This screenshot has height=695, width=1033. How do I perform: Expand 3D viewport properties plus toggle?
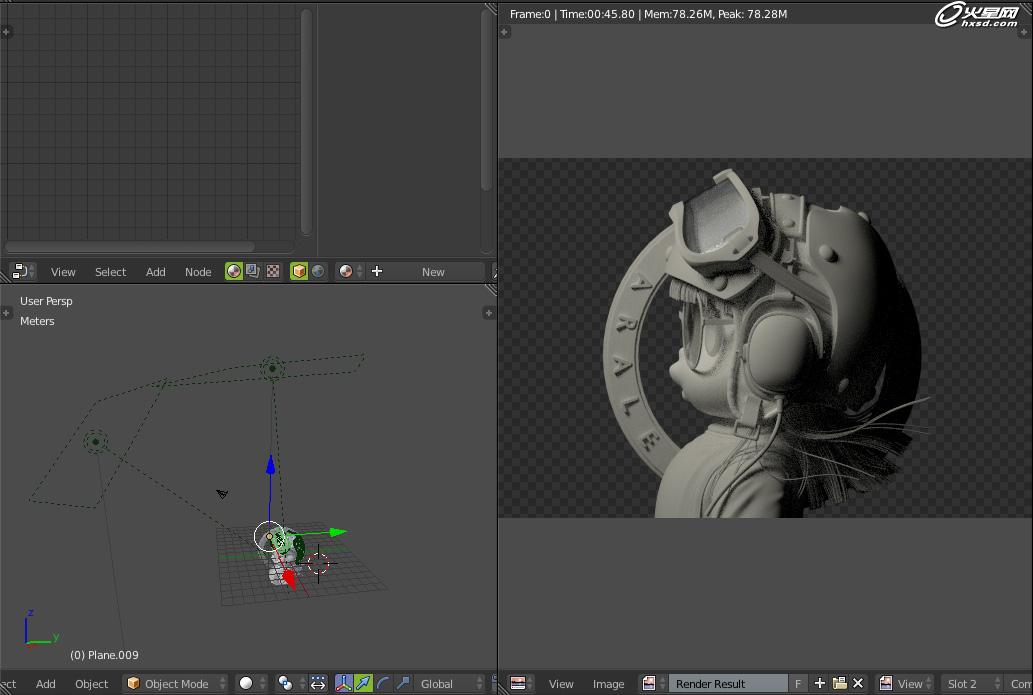(x=488, y=313)
